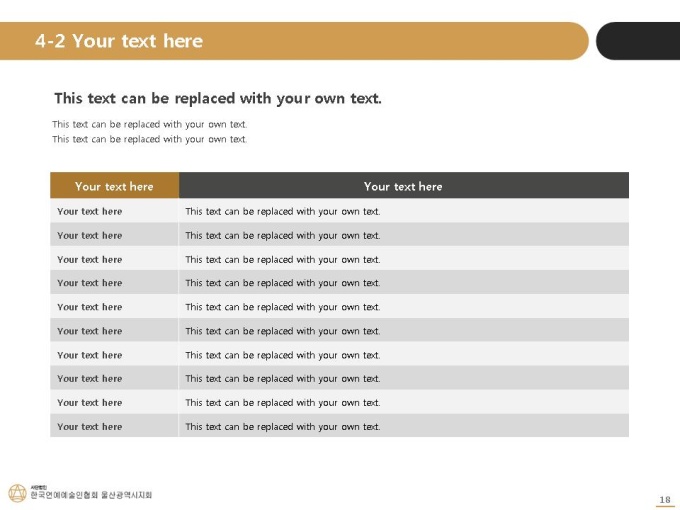Select the second subtitle line under headline
This screenshot has height=510, width=680.
coord(150,139)
